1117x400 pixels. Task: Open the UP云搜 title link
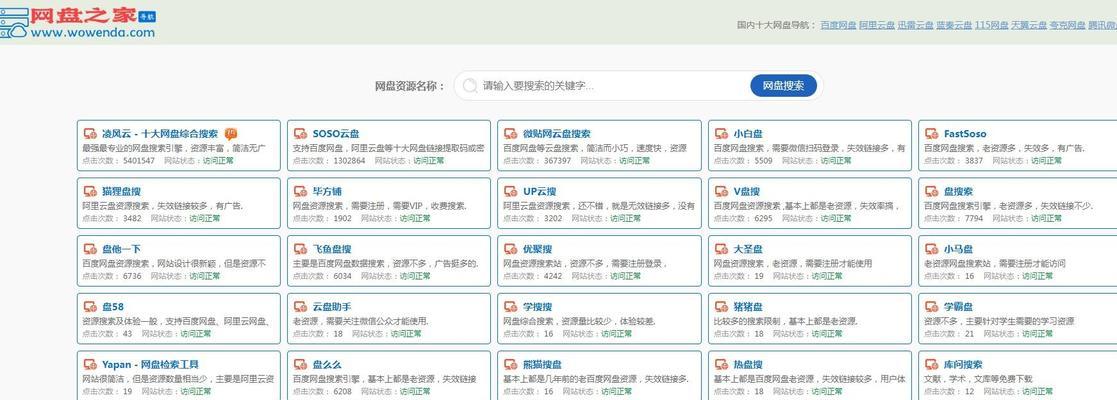point(539,191)
